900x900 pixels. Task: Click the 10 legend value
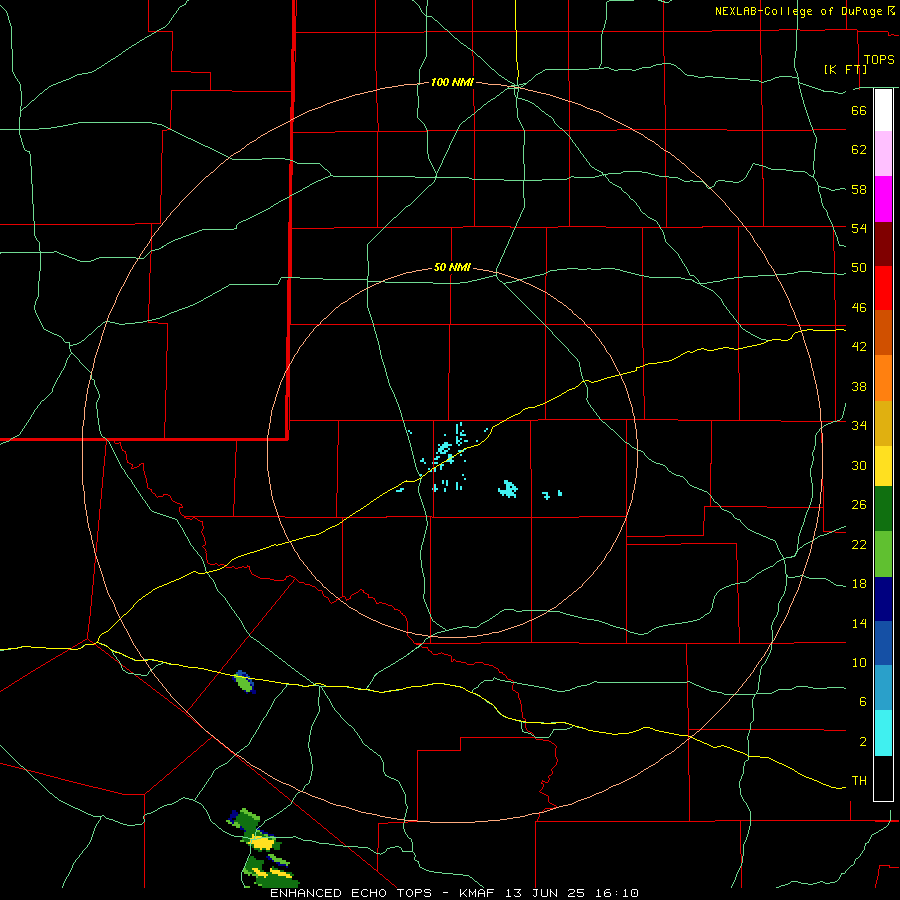(859, 663)
